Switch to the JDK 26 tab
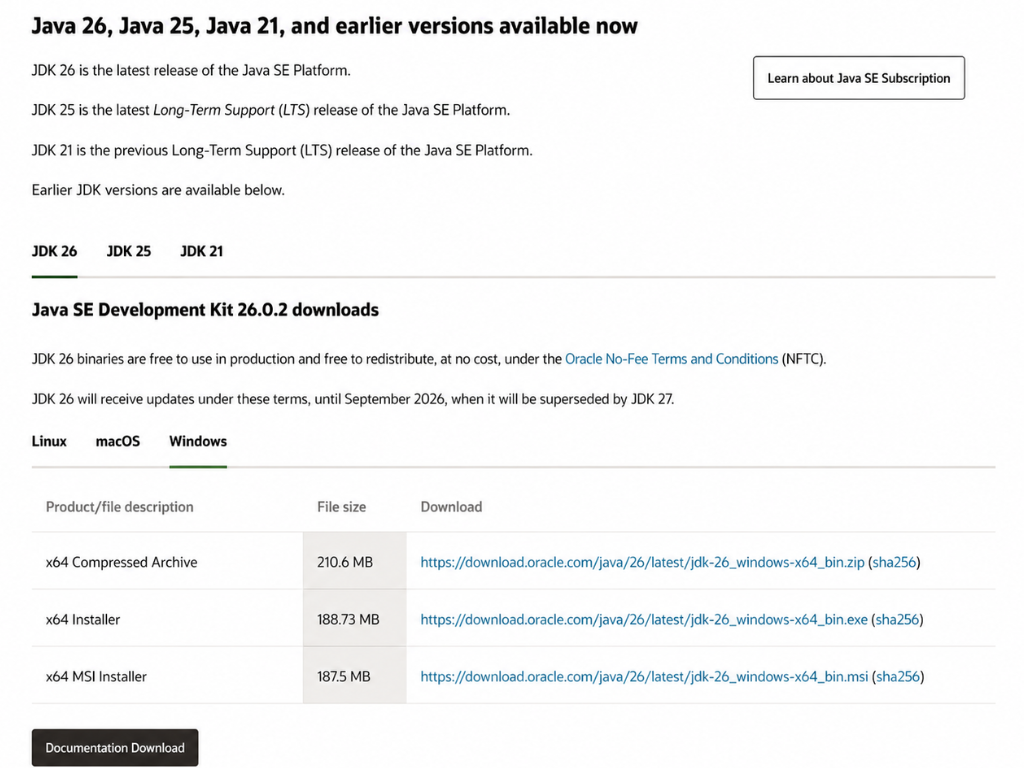Image resolution: width=1024 pixels, height=768 pixels. click(54, 251)
